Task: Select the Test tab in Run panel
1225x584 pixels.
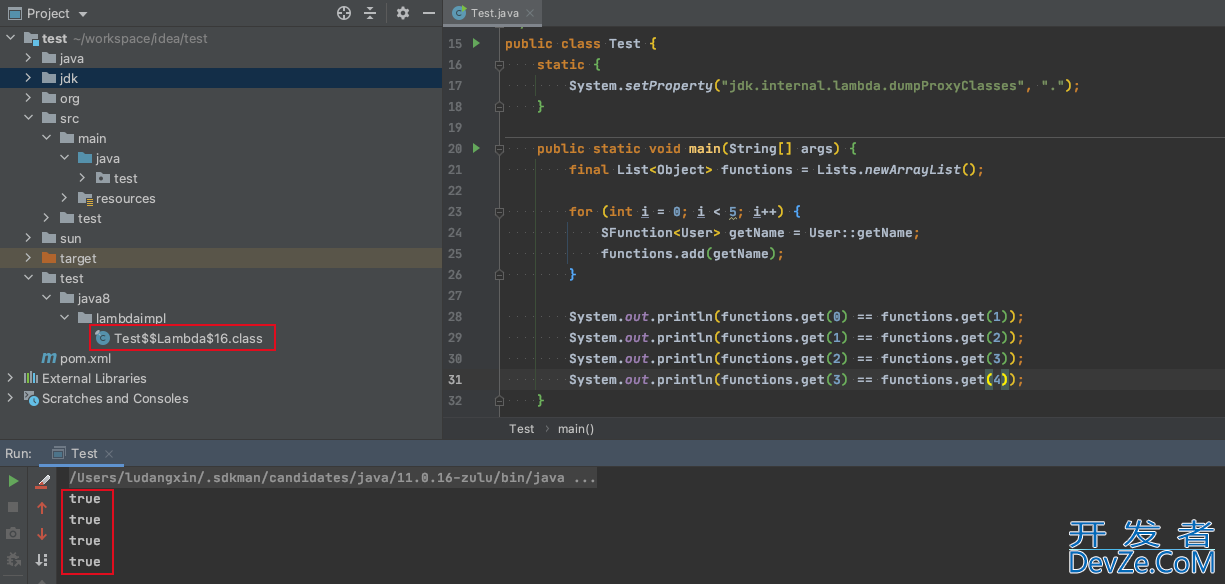Action: [84, 453]
